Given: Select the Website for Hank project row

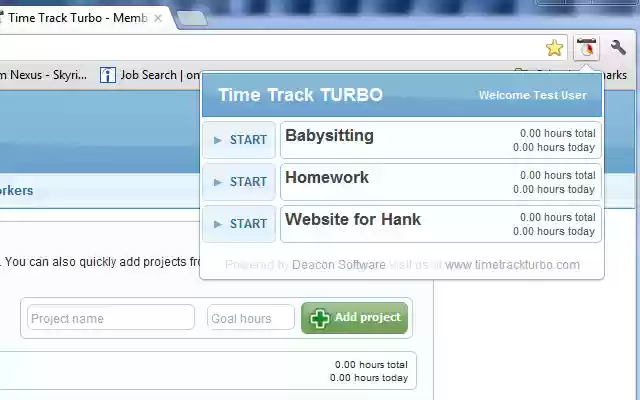Looking at the screenshot, I should (441, 224).
